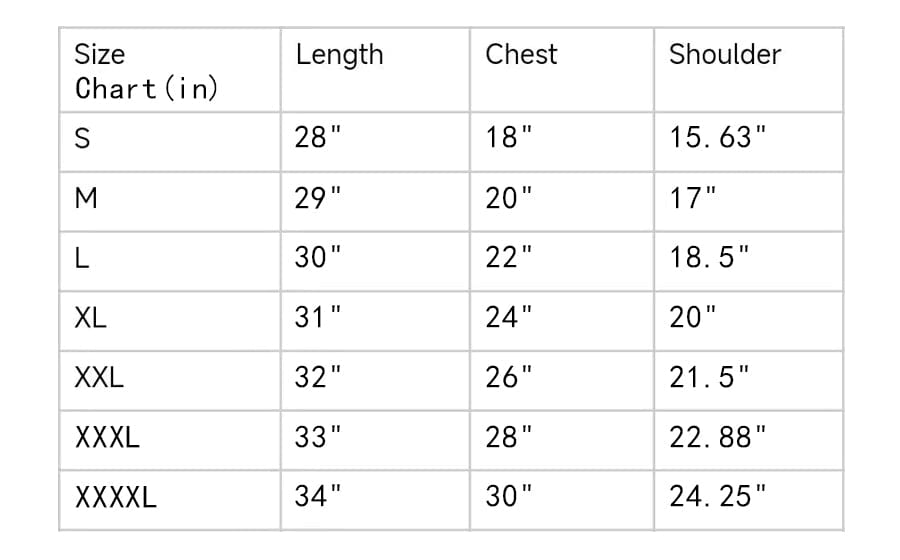The width and height of the screenshot is (900, 560).
Task: Click the 26" chest cell for XXL
Action: tap(510, 378)
